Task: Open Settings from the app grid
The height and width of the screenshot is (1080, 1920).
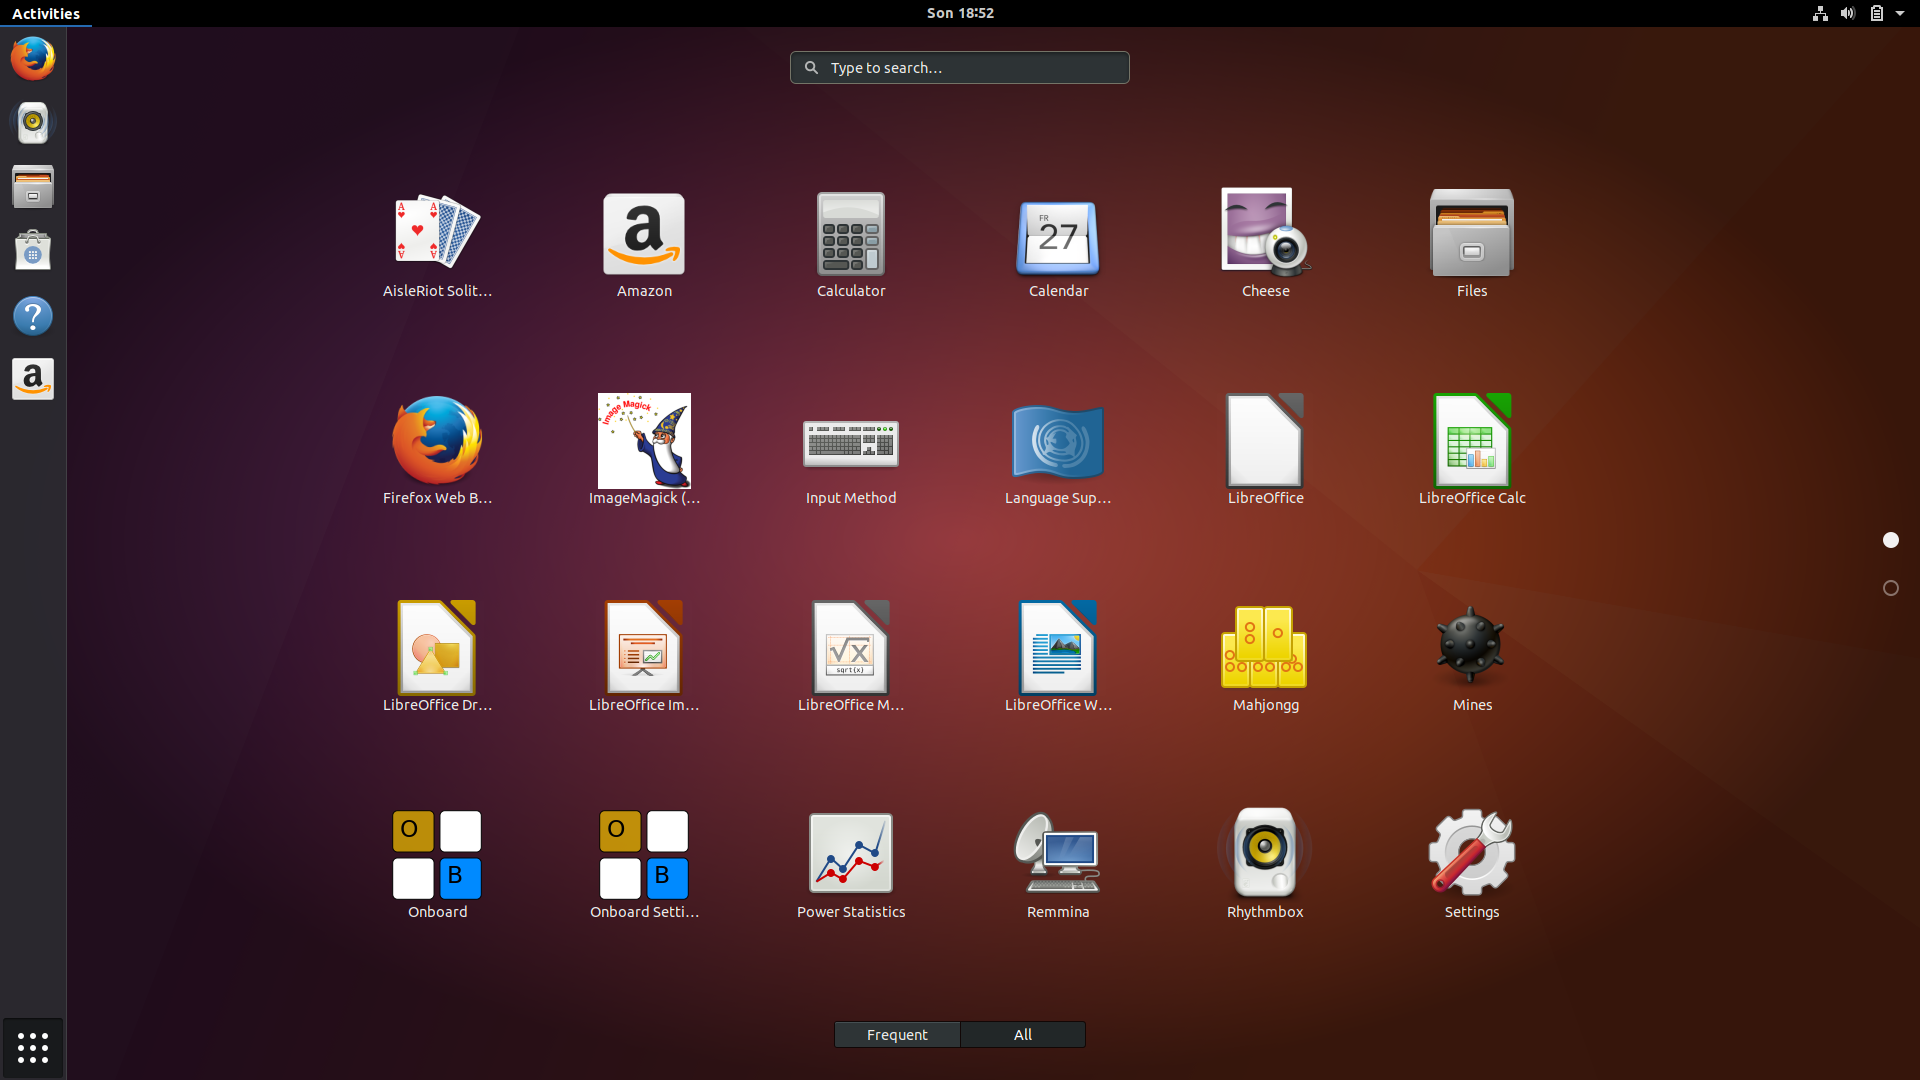Action: 1471,855
